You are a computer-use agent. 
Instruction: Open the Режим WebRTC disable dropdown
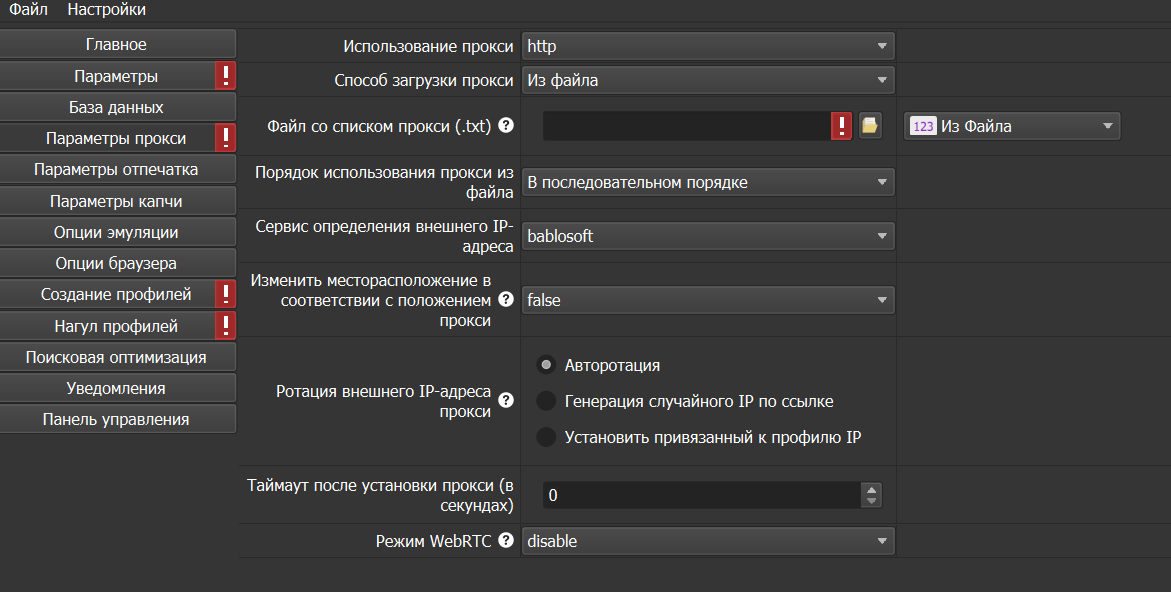click(x=707, y=541)
